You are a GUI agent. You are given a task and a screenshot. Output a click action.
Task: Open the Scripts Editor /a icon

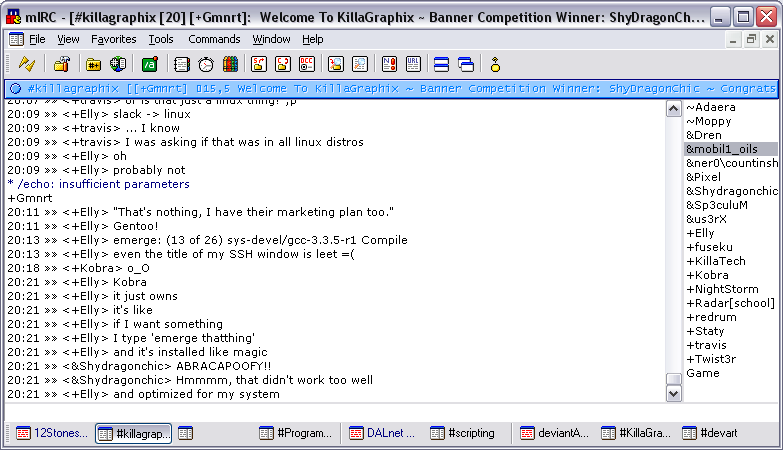point(150,64)
